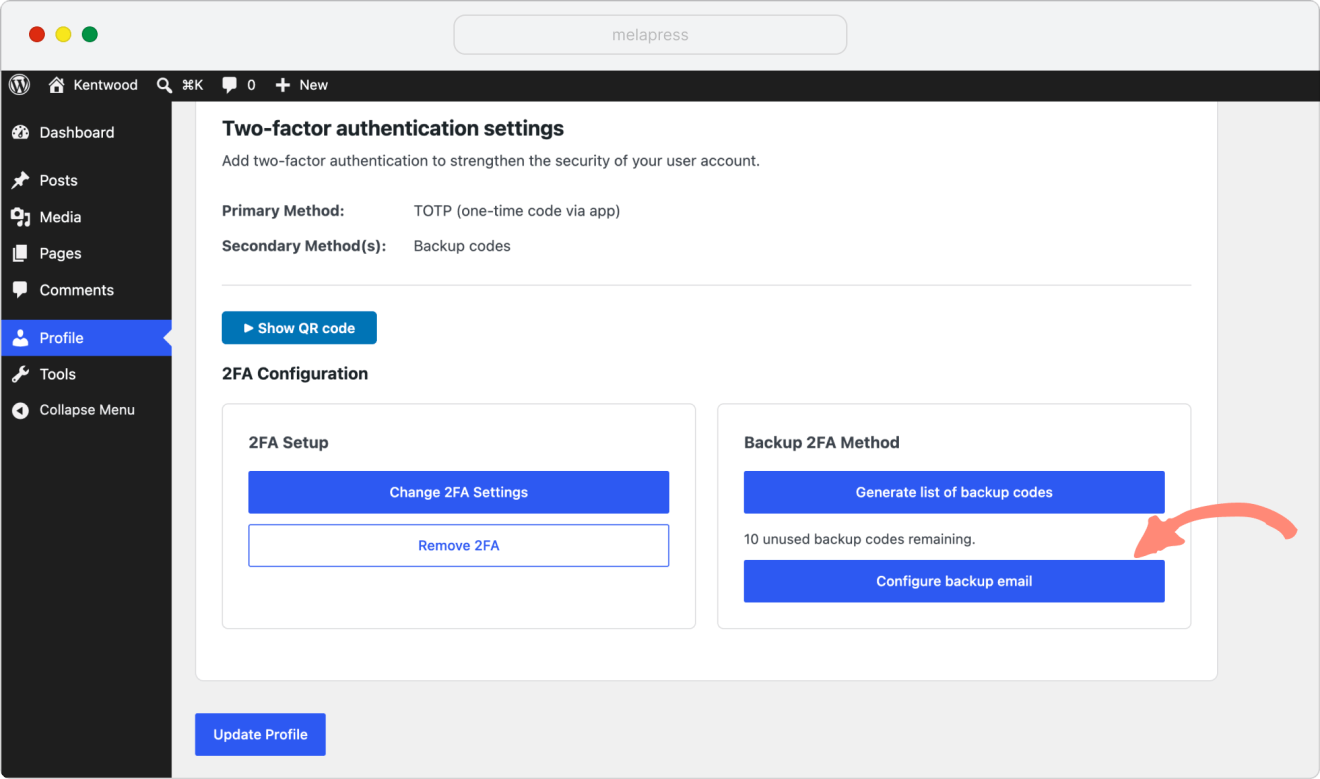The width and height of the screenshot is (1320, 779).
Task: Click the Dashboard gauge icon
Action: pos(20,132)
